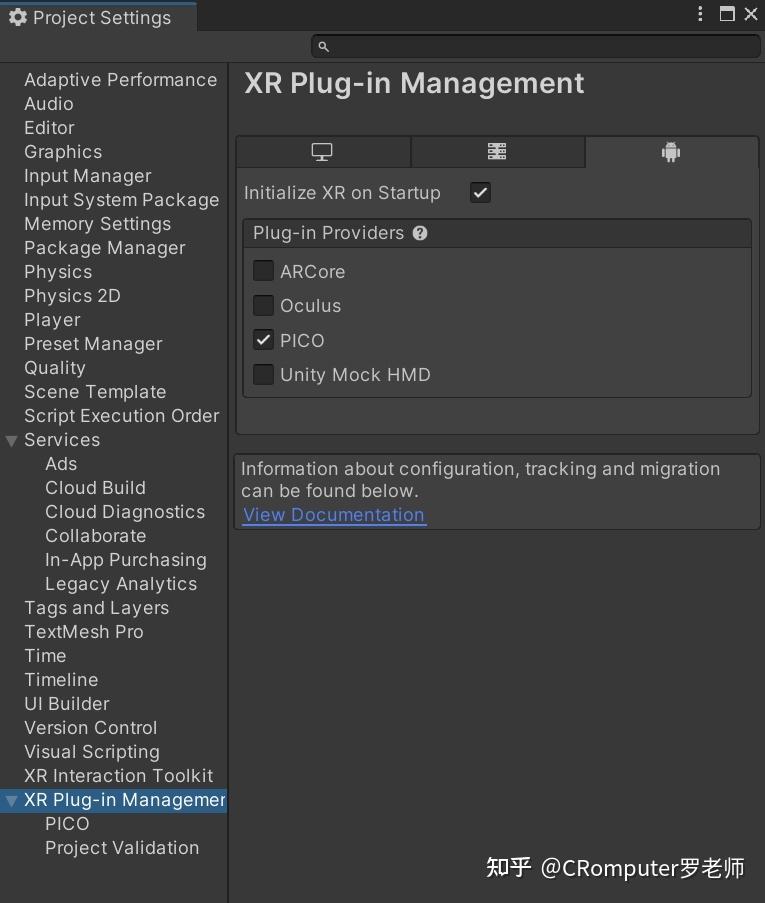Screen dimensions: 765x903
Task: Click the Plug-in Providers help icon
Action: 420,233
